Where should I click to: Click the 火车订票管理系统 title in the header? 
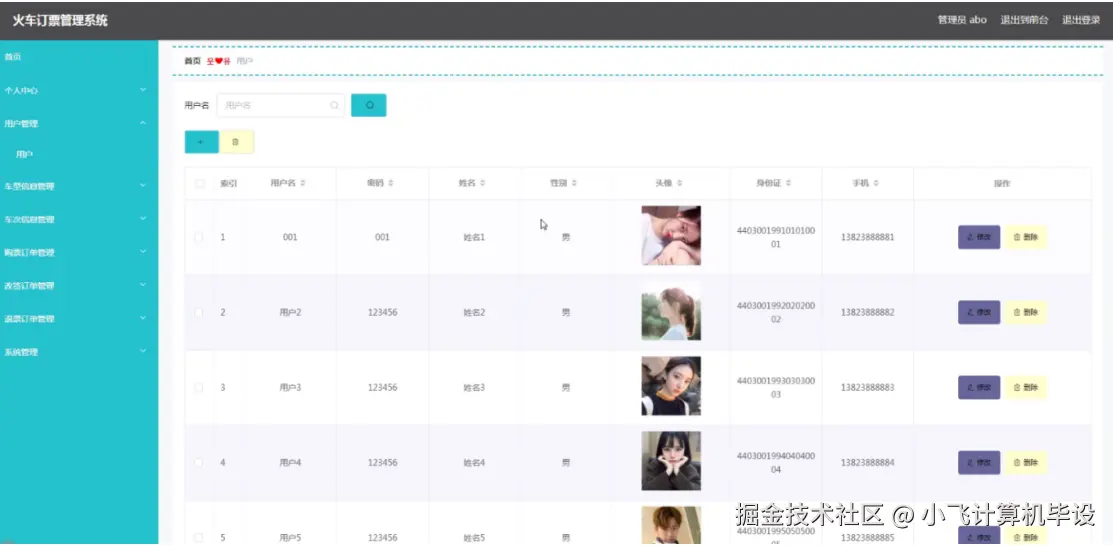point(60,21)
